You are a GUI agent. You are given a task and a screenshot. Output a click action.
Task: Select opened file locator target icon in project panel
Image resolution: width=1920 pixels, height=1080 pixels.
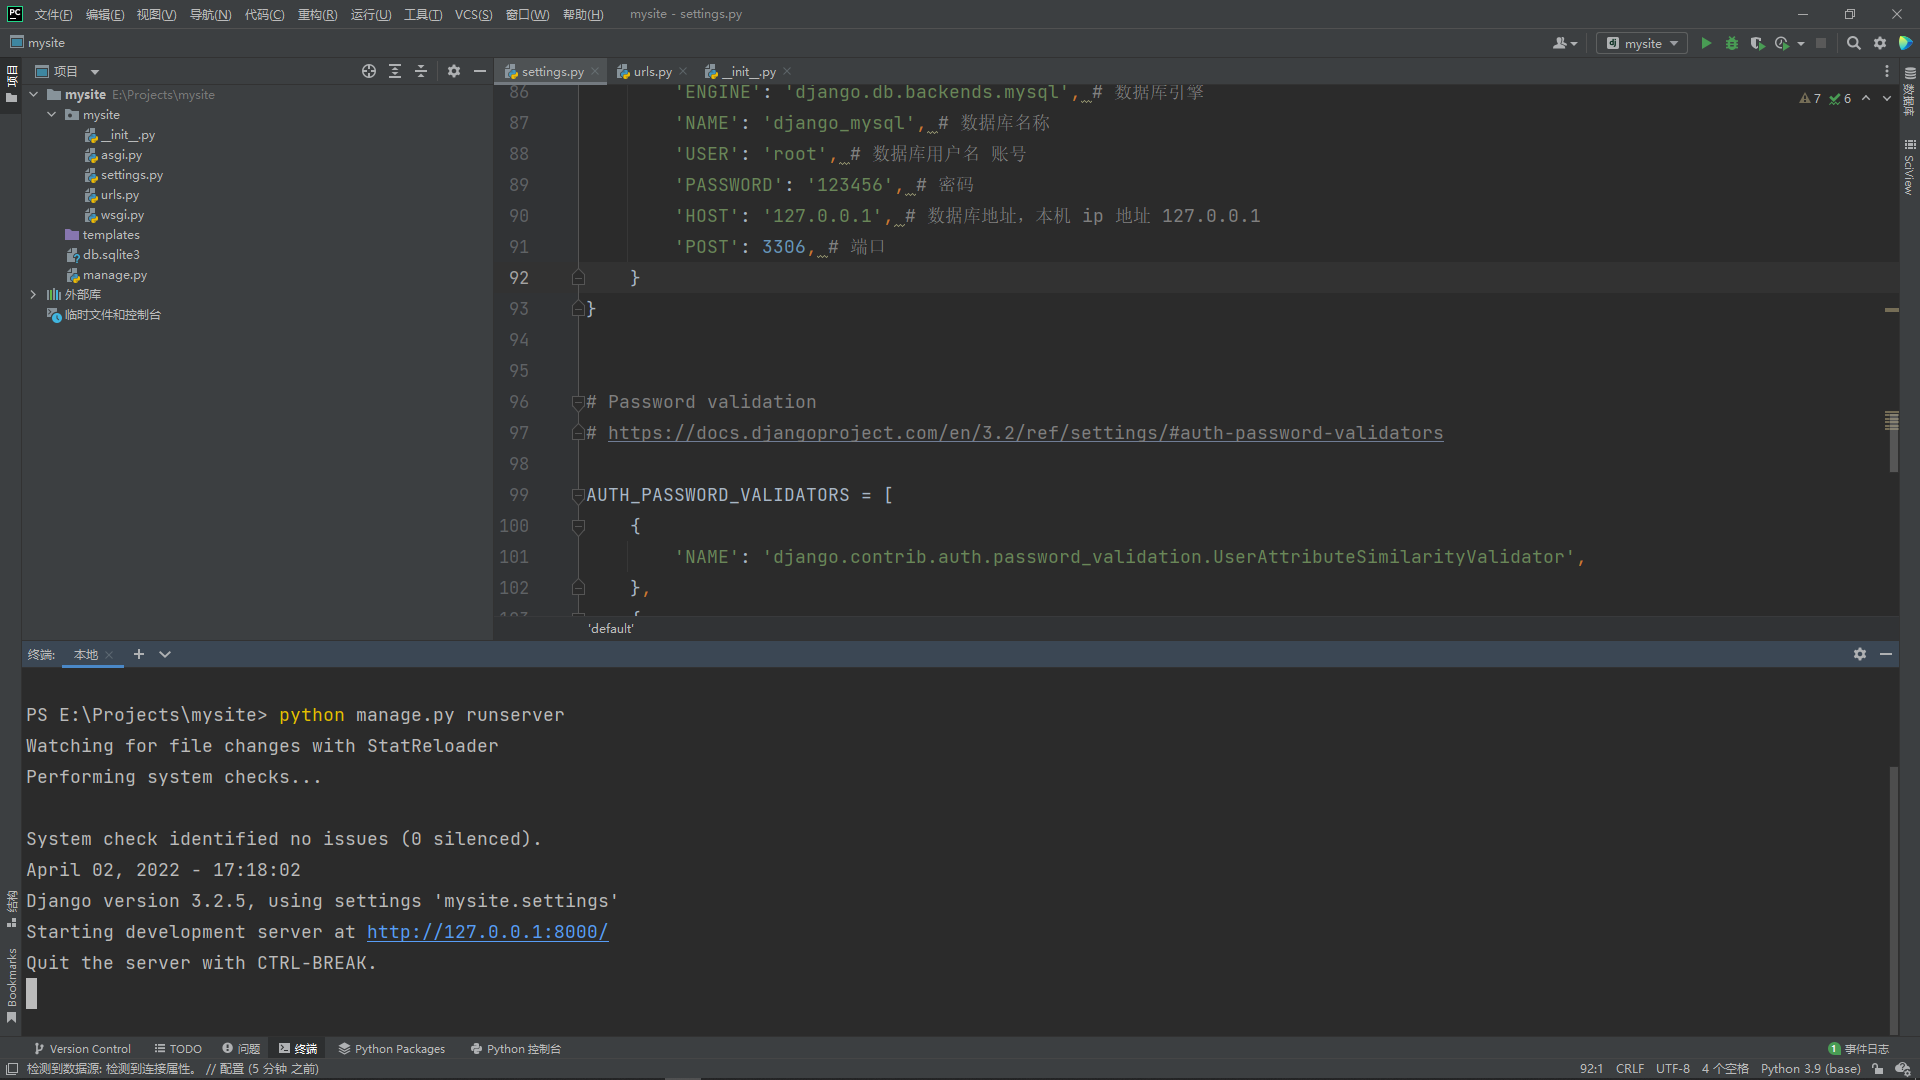point(369,71)
